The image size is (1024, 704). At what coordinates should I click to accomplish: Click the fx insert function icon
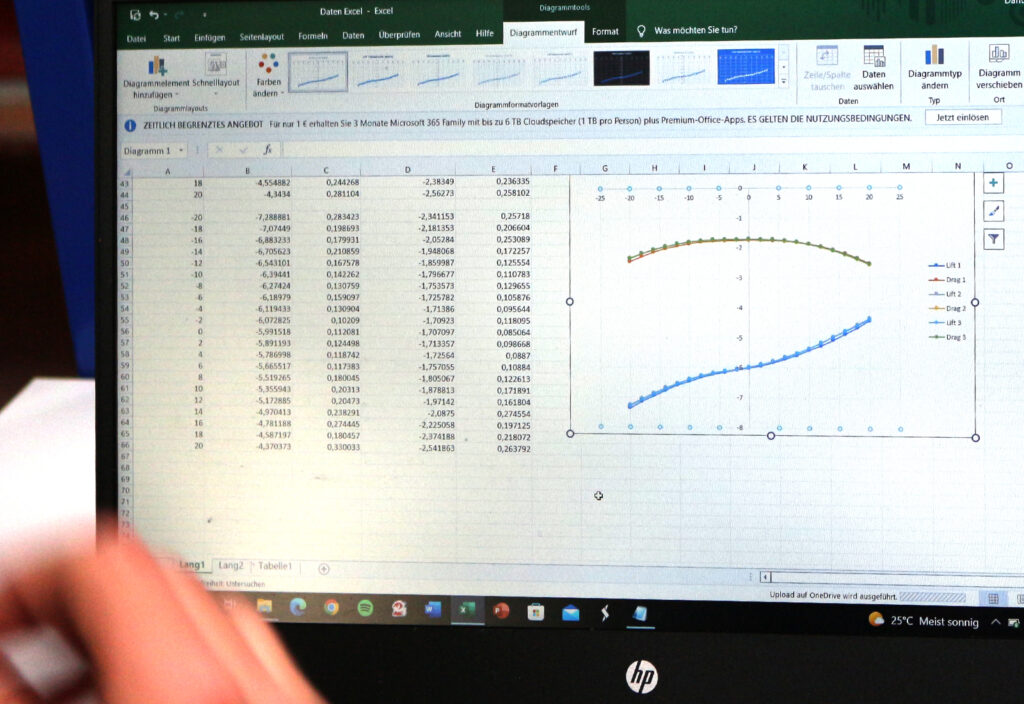(267, 150)
